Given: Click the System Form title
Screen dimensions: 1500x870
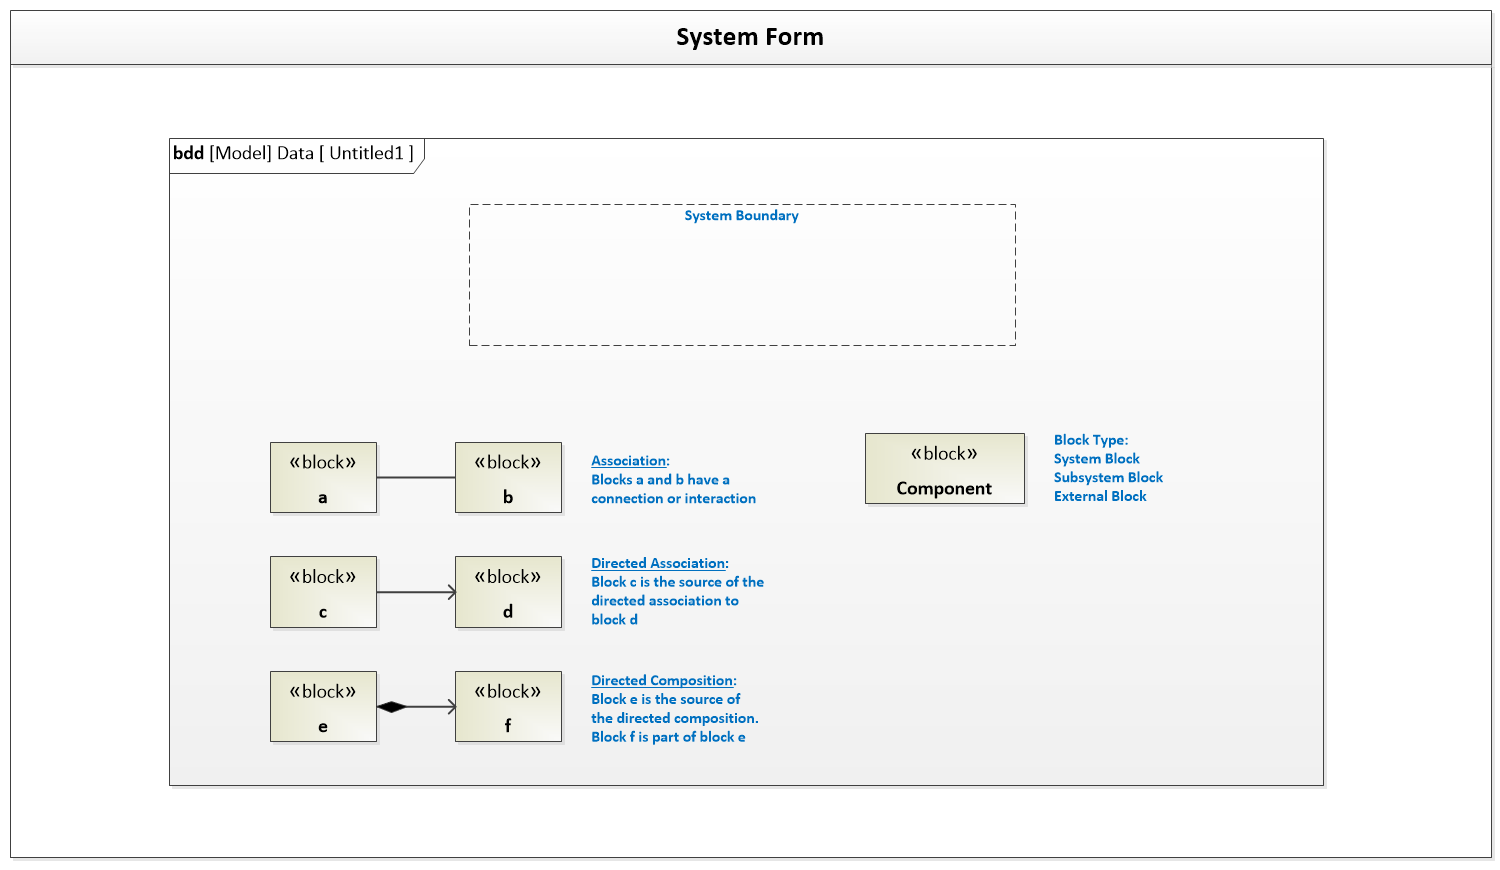Looking at the screenshot, I should coord(750,37).
